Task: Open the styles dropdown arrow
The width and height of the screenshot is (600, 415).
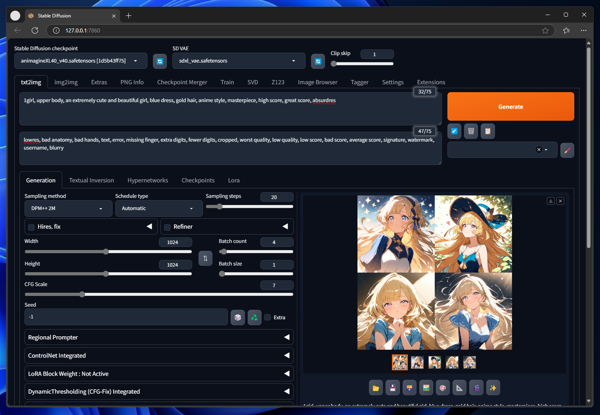Action: coord(546,150)
